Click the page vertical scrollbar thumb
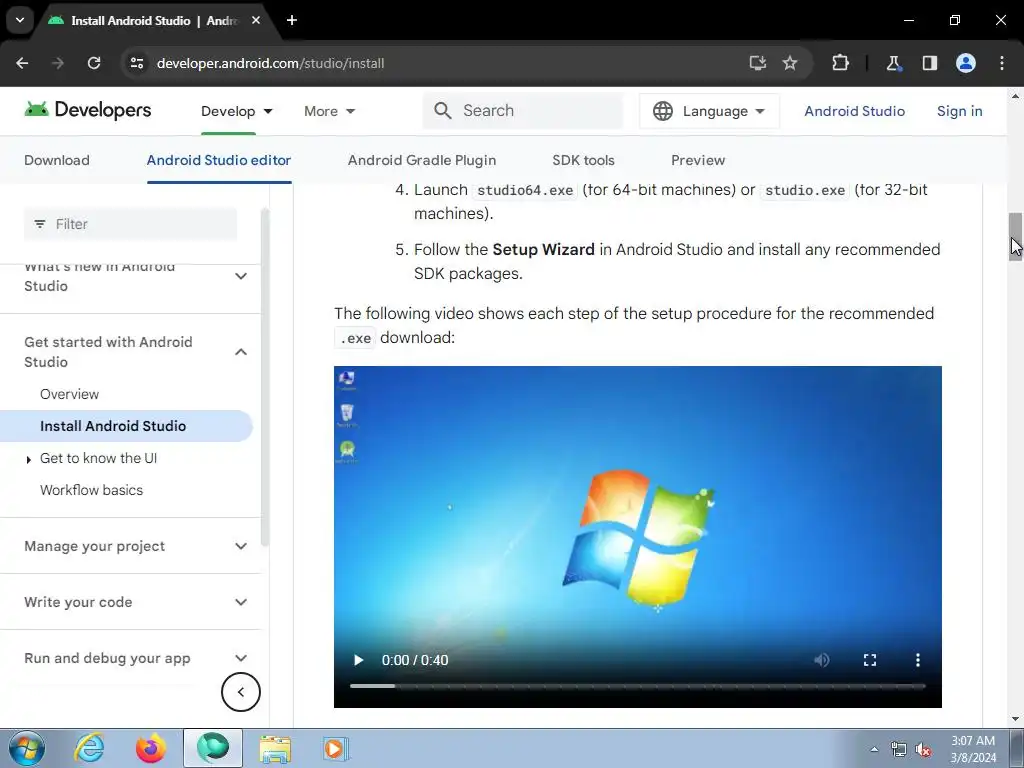Image resolution: width=1024 pixels, height=768 pixels. click(x=1015, y=236)
